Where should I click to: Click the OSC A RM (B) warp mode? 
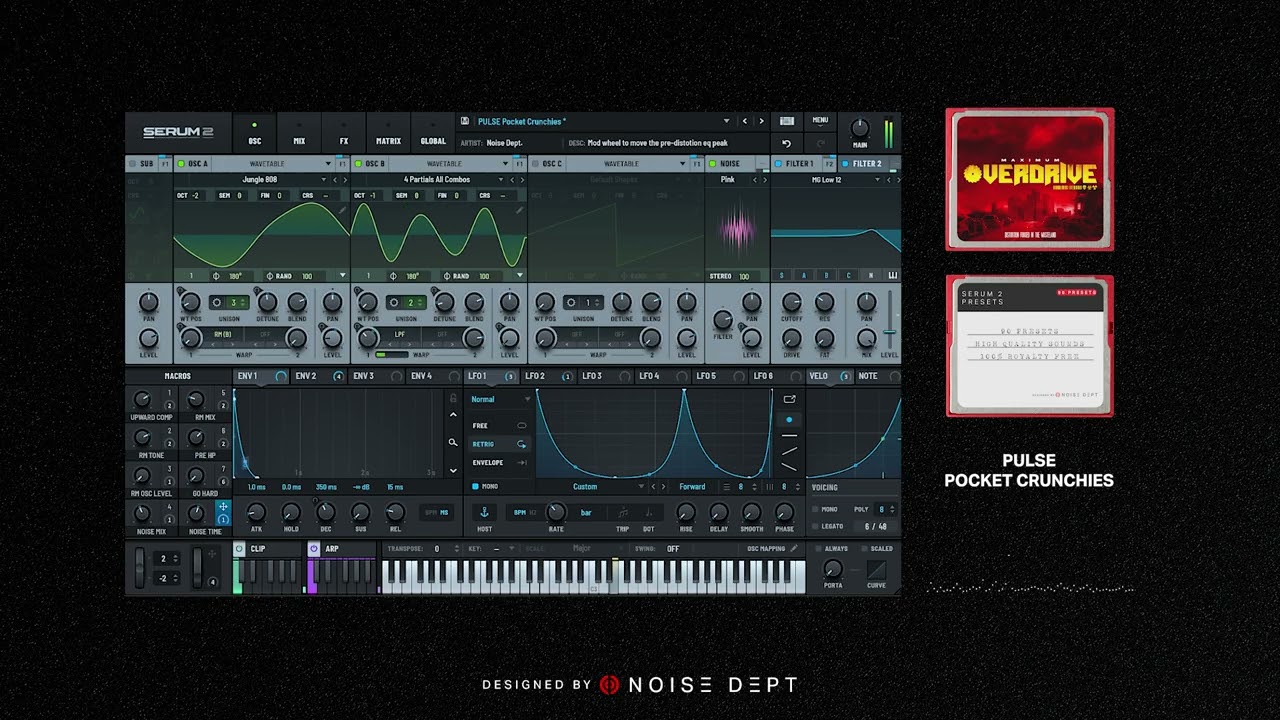[223, 334]
